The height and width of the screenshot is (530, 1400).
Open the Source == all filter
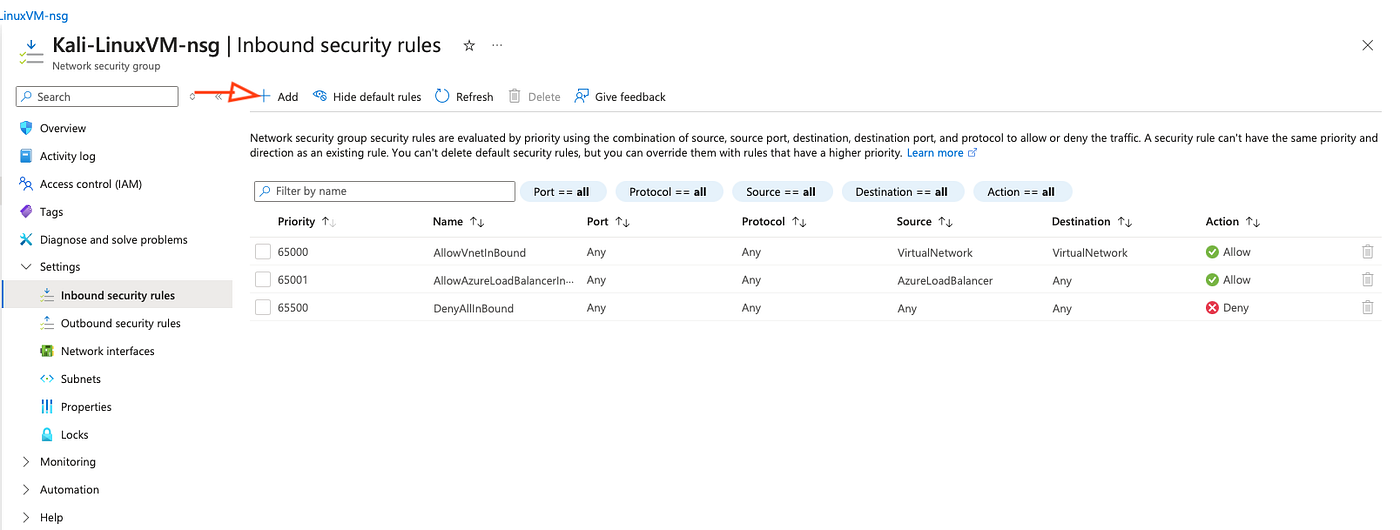coord(782,192)
